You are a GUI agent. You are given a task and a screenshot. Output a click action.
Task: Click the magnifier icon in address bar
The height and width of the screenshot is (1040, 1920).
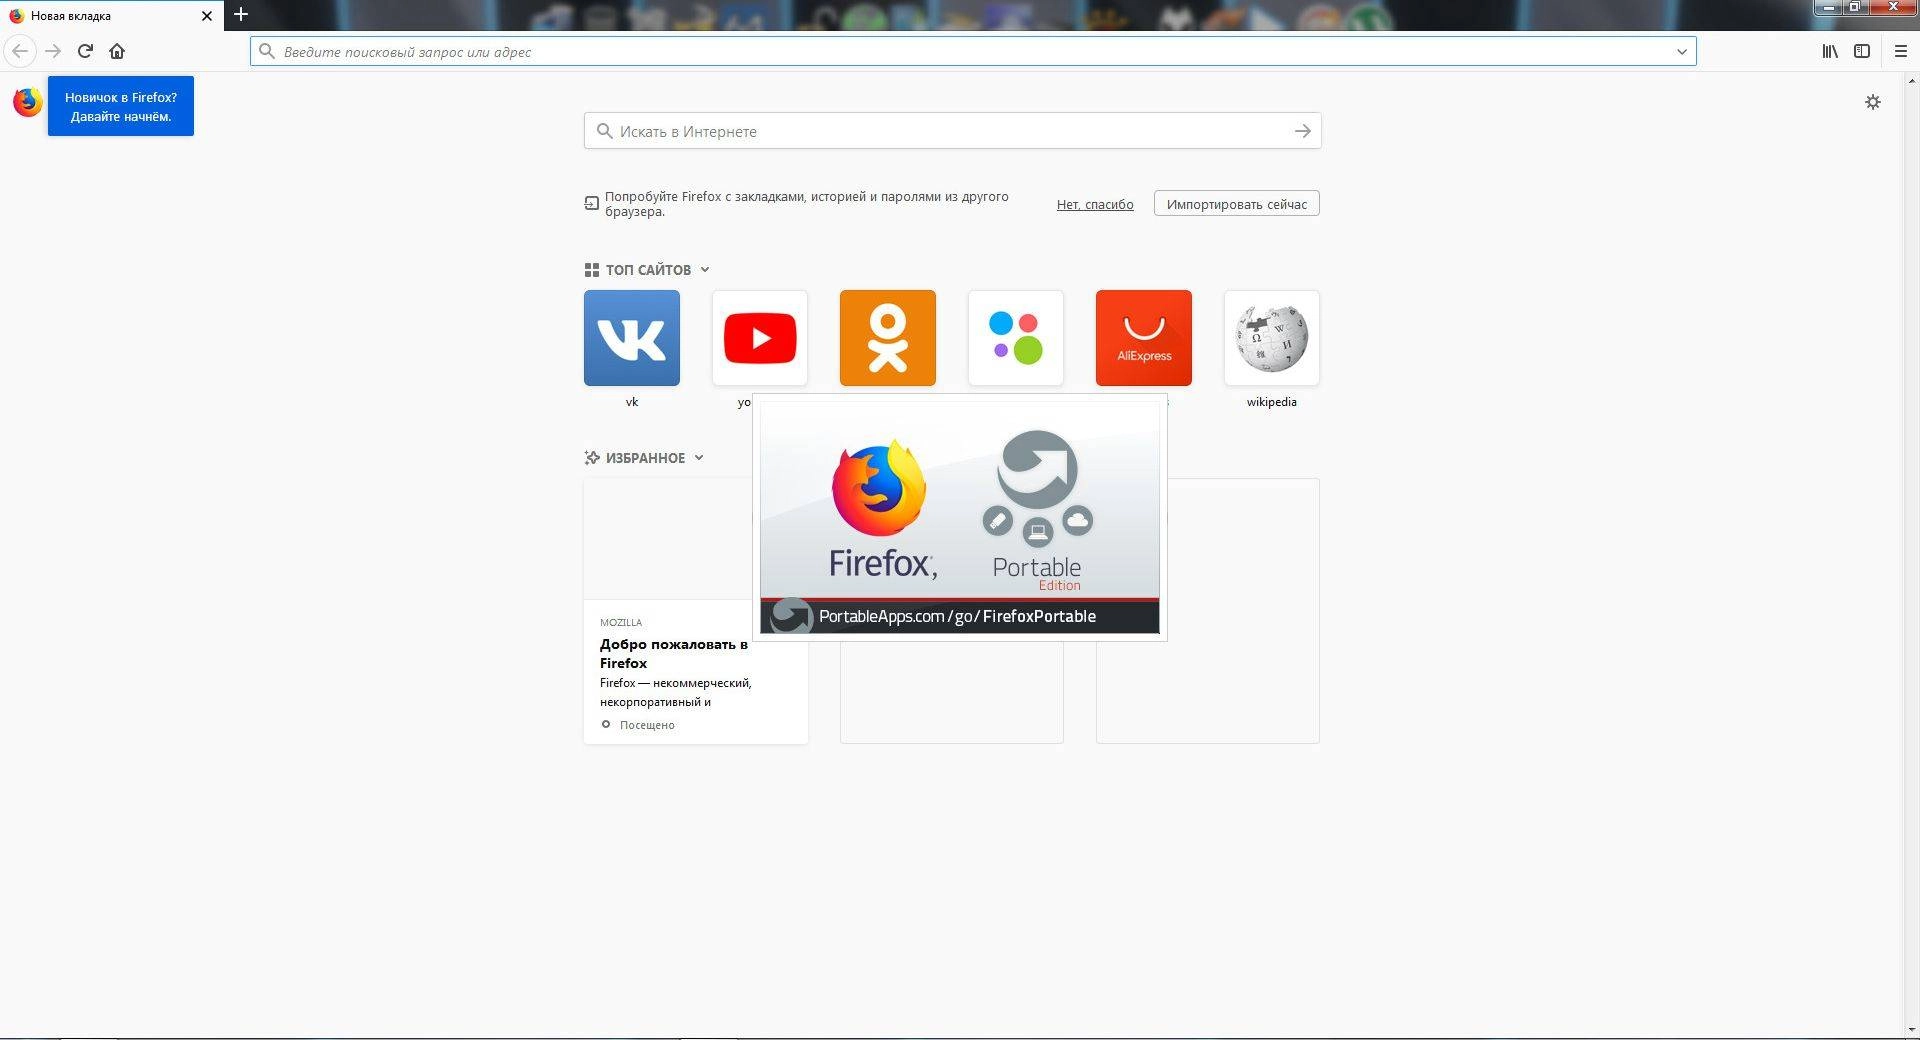click(x=267, y=51)
